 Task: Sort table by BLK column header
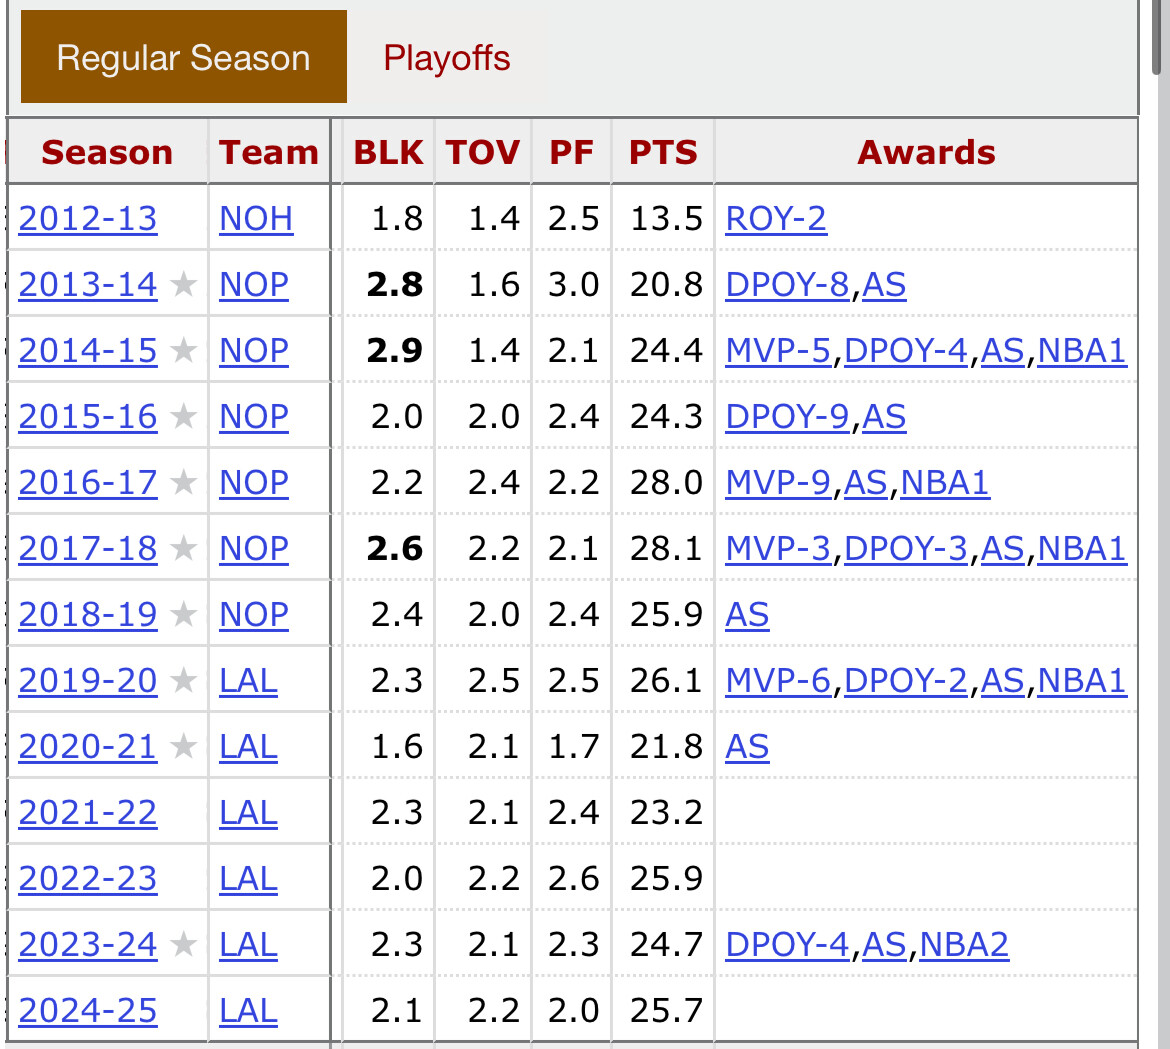tap(388, 152)
